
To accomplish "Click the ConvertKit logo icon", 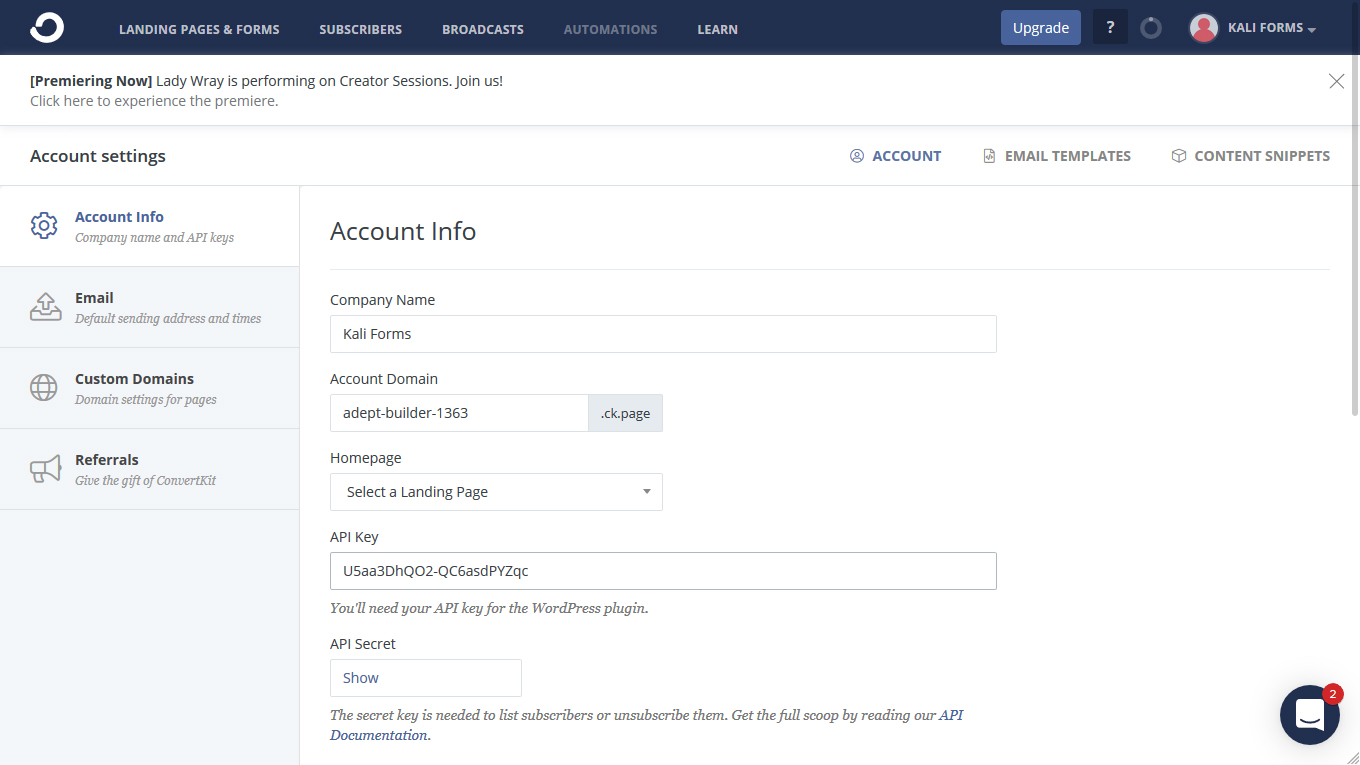I will coord(47,28).
